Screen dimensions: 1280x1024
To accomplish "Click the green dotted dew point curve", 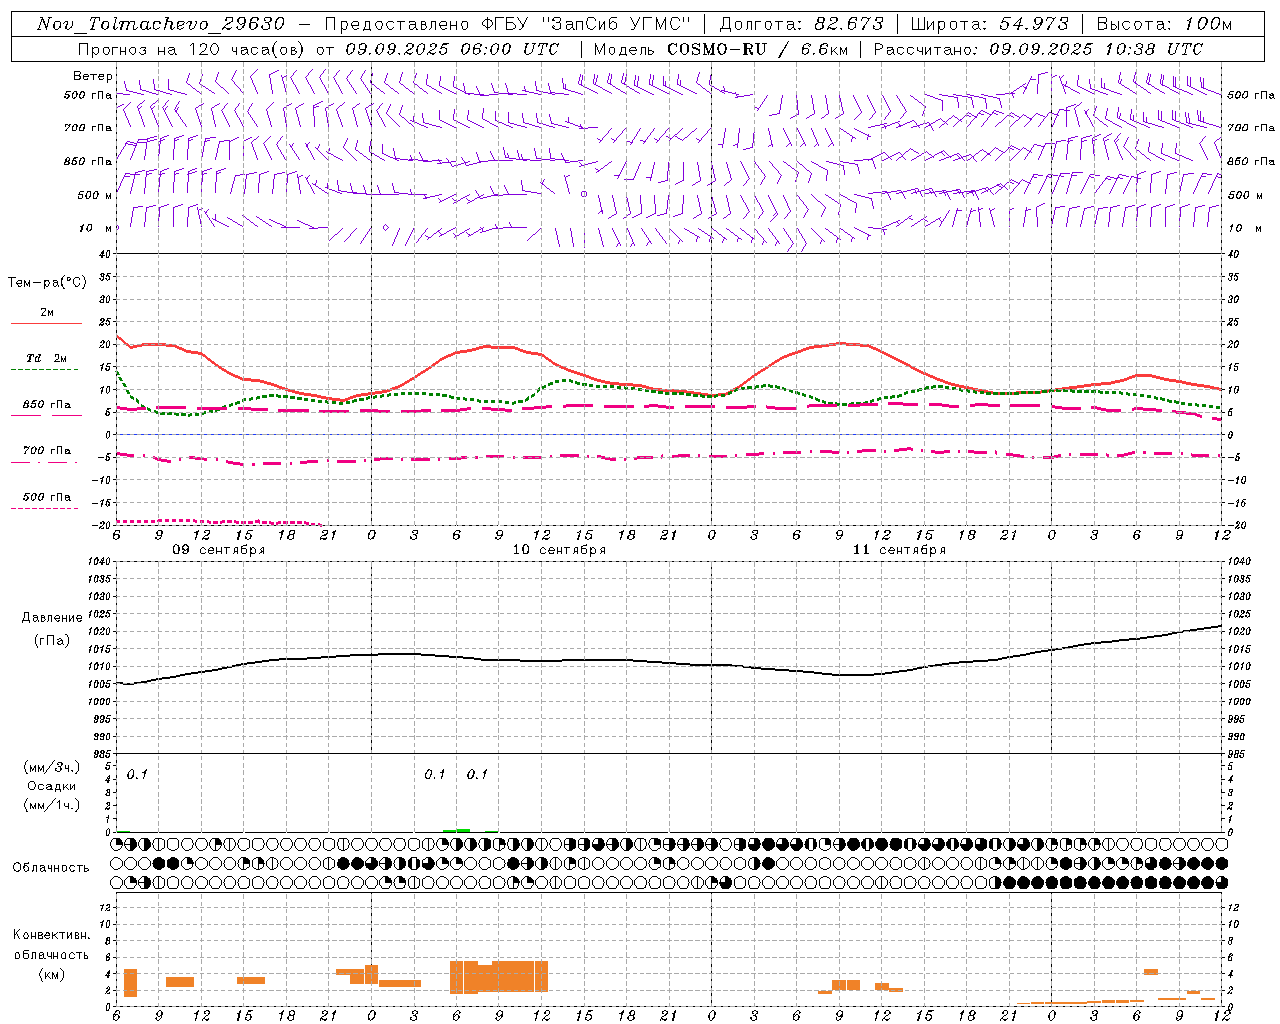I will pyautogui.click(x=670, y=392).
